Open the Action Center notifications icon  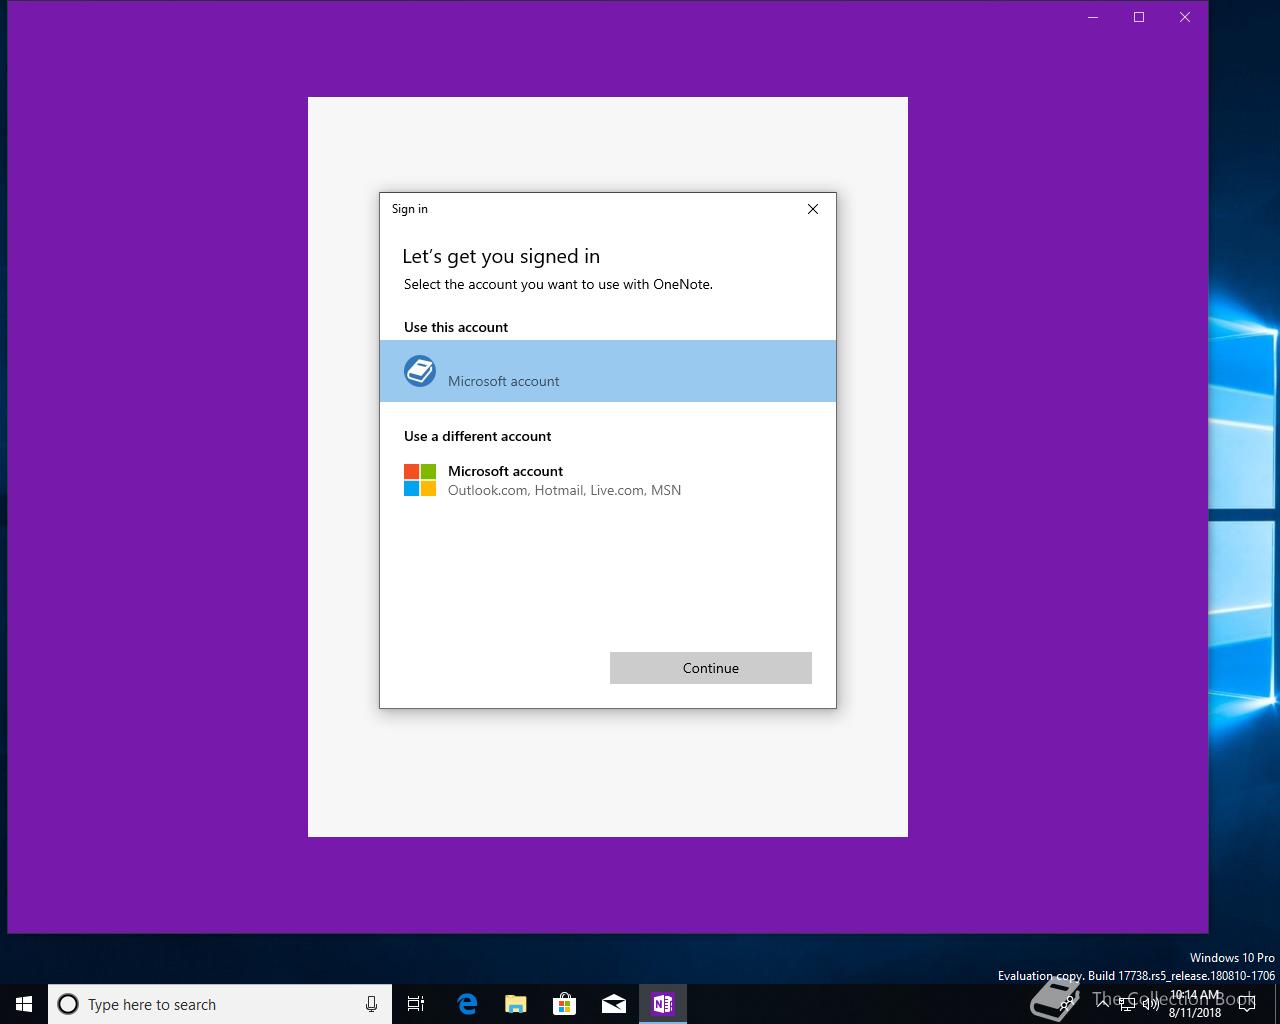coord(1247,1004)
